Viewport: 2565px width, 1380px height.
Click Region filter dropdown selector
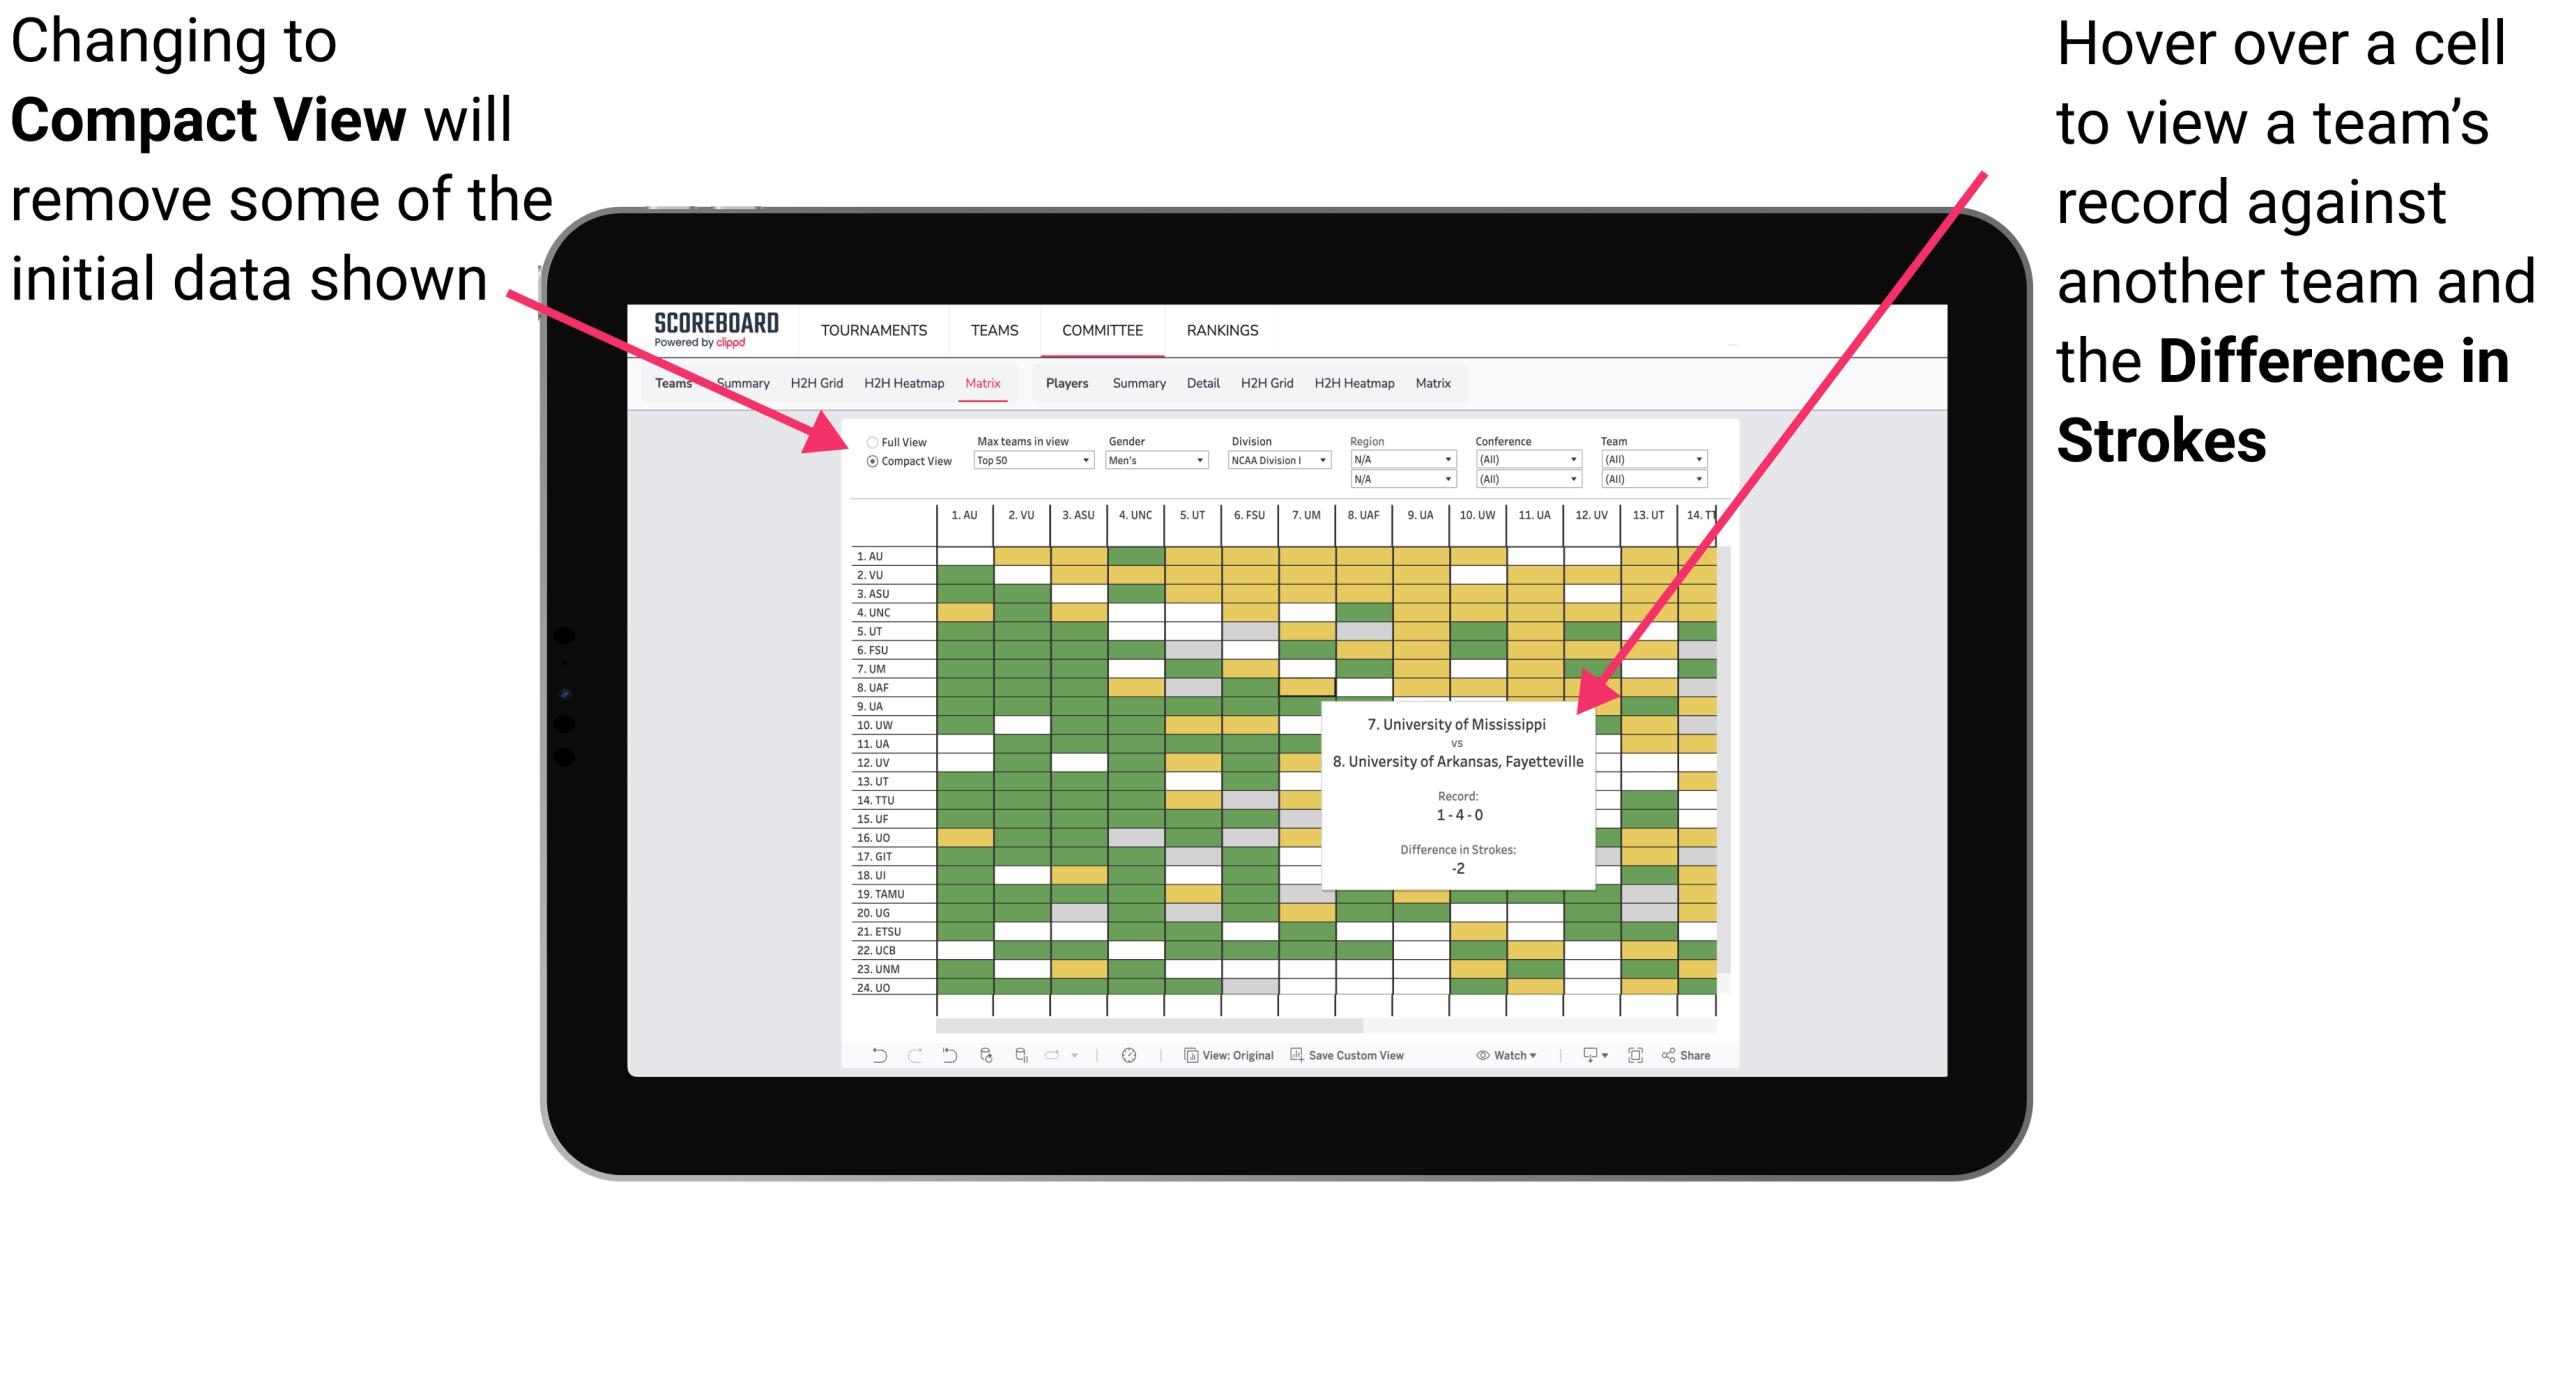(x=1395, y=457)
